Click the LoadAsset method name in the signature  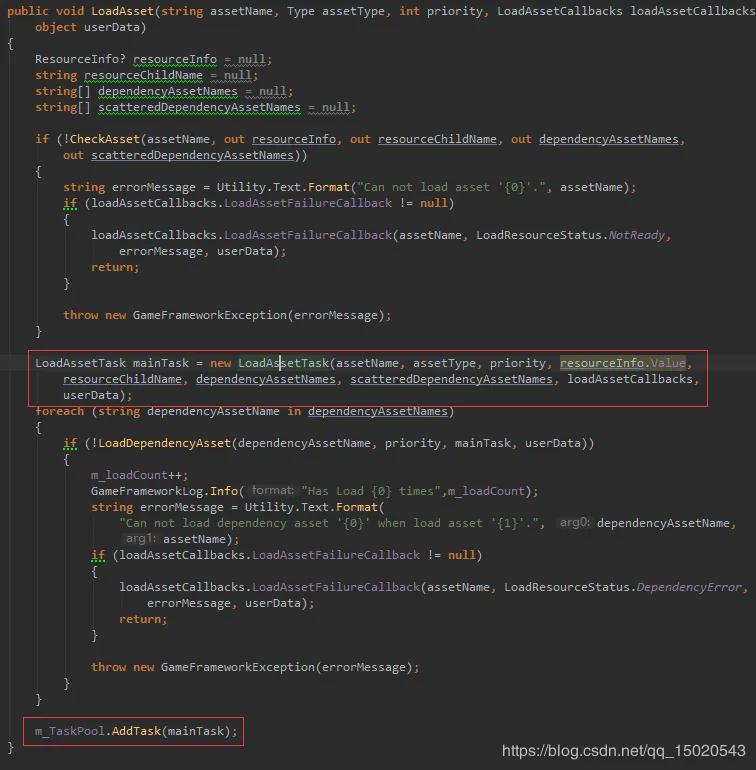(122, 11)
